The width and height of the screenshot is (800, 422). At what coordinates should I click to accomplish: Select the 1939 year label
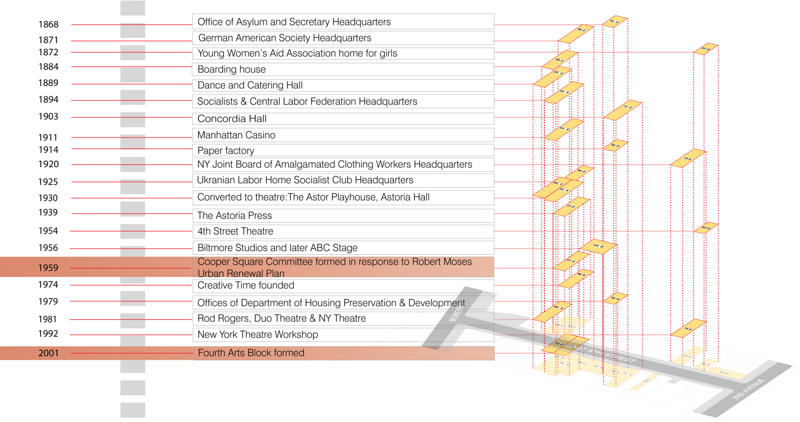click(48, 213)
